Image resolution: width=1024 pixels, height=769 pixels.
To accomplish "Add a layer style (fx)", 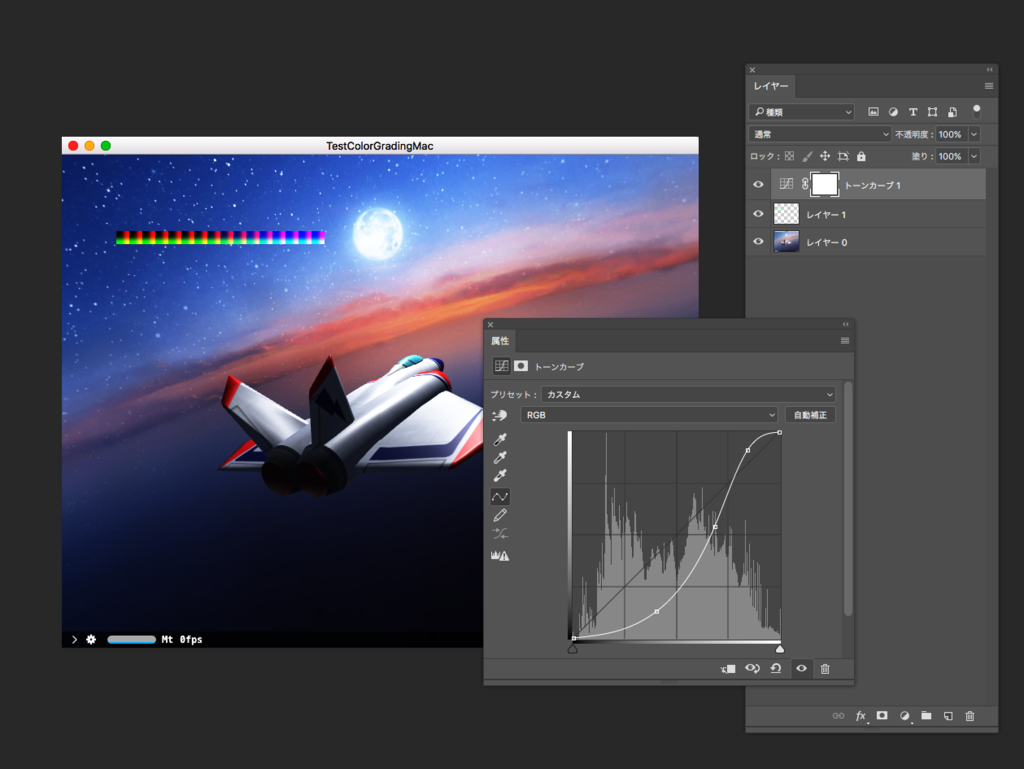I will tap(861, 716).
